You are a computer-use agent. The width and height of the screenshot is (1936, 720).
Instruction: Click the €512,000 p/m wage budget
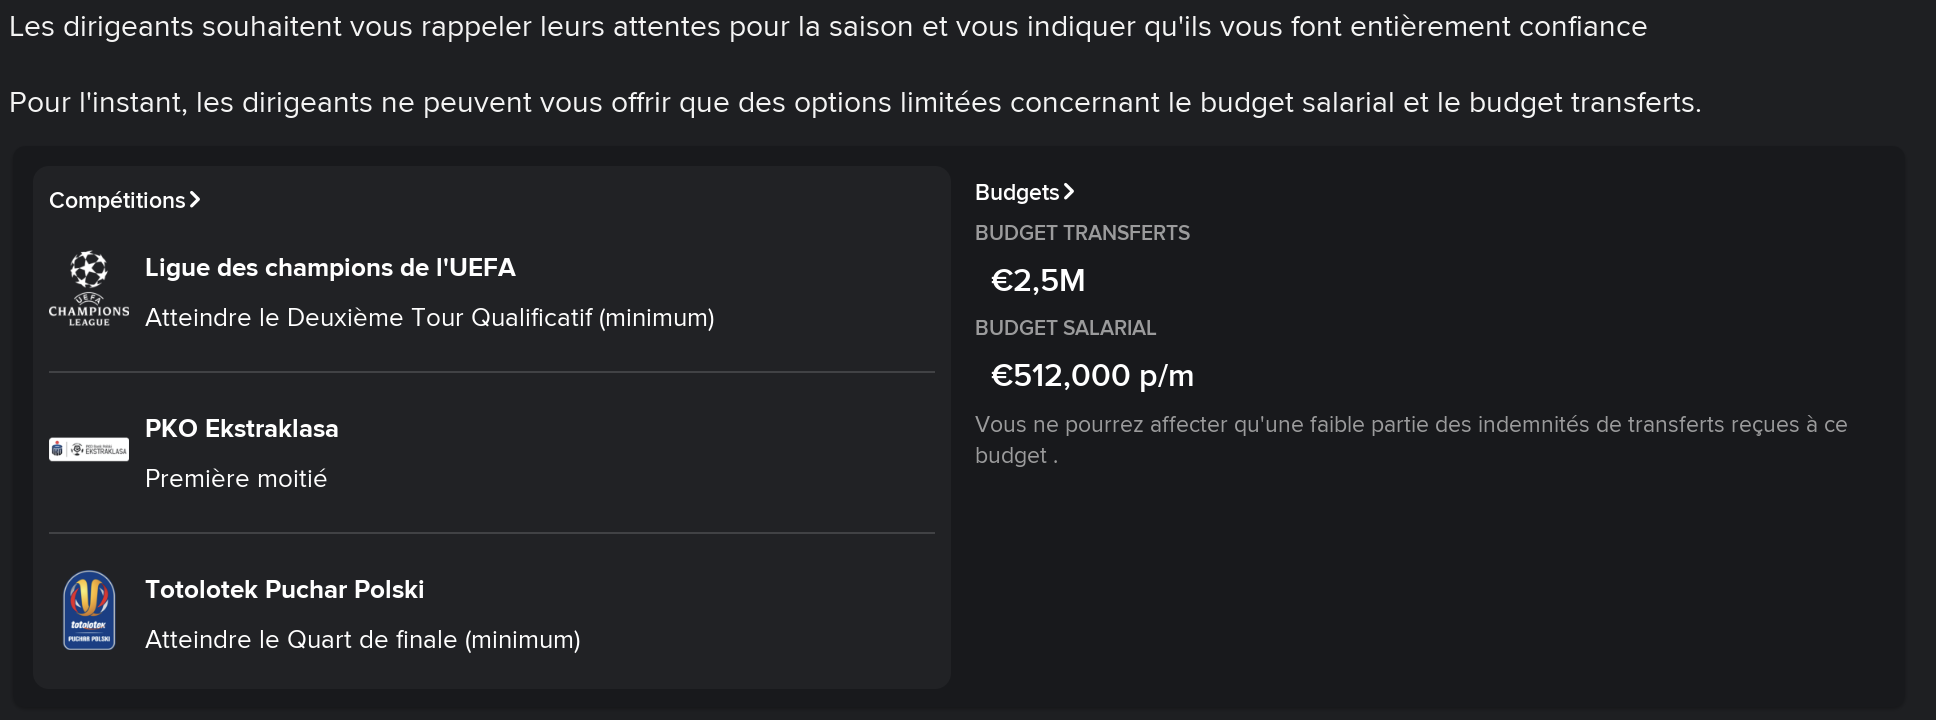coord(1092,375)
